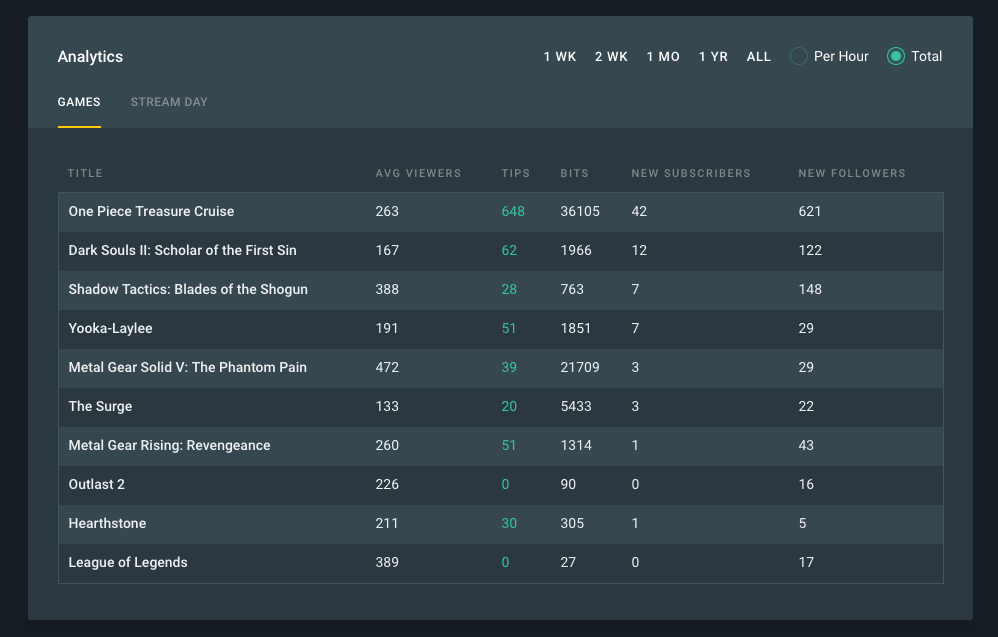Click tips value 28

[x=509, y=289]
